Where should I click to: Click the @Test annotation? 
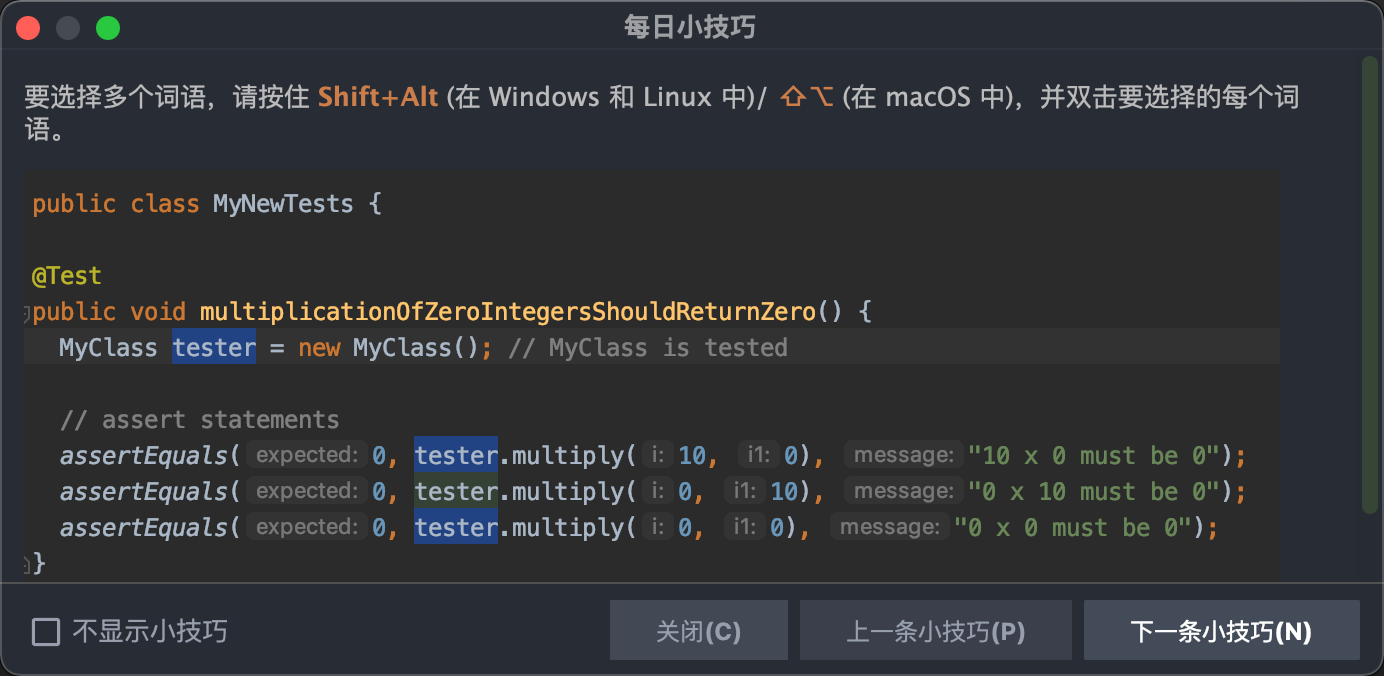click(x=67, y=276)
